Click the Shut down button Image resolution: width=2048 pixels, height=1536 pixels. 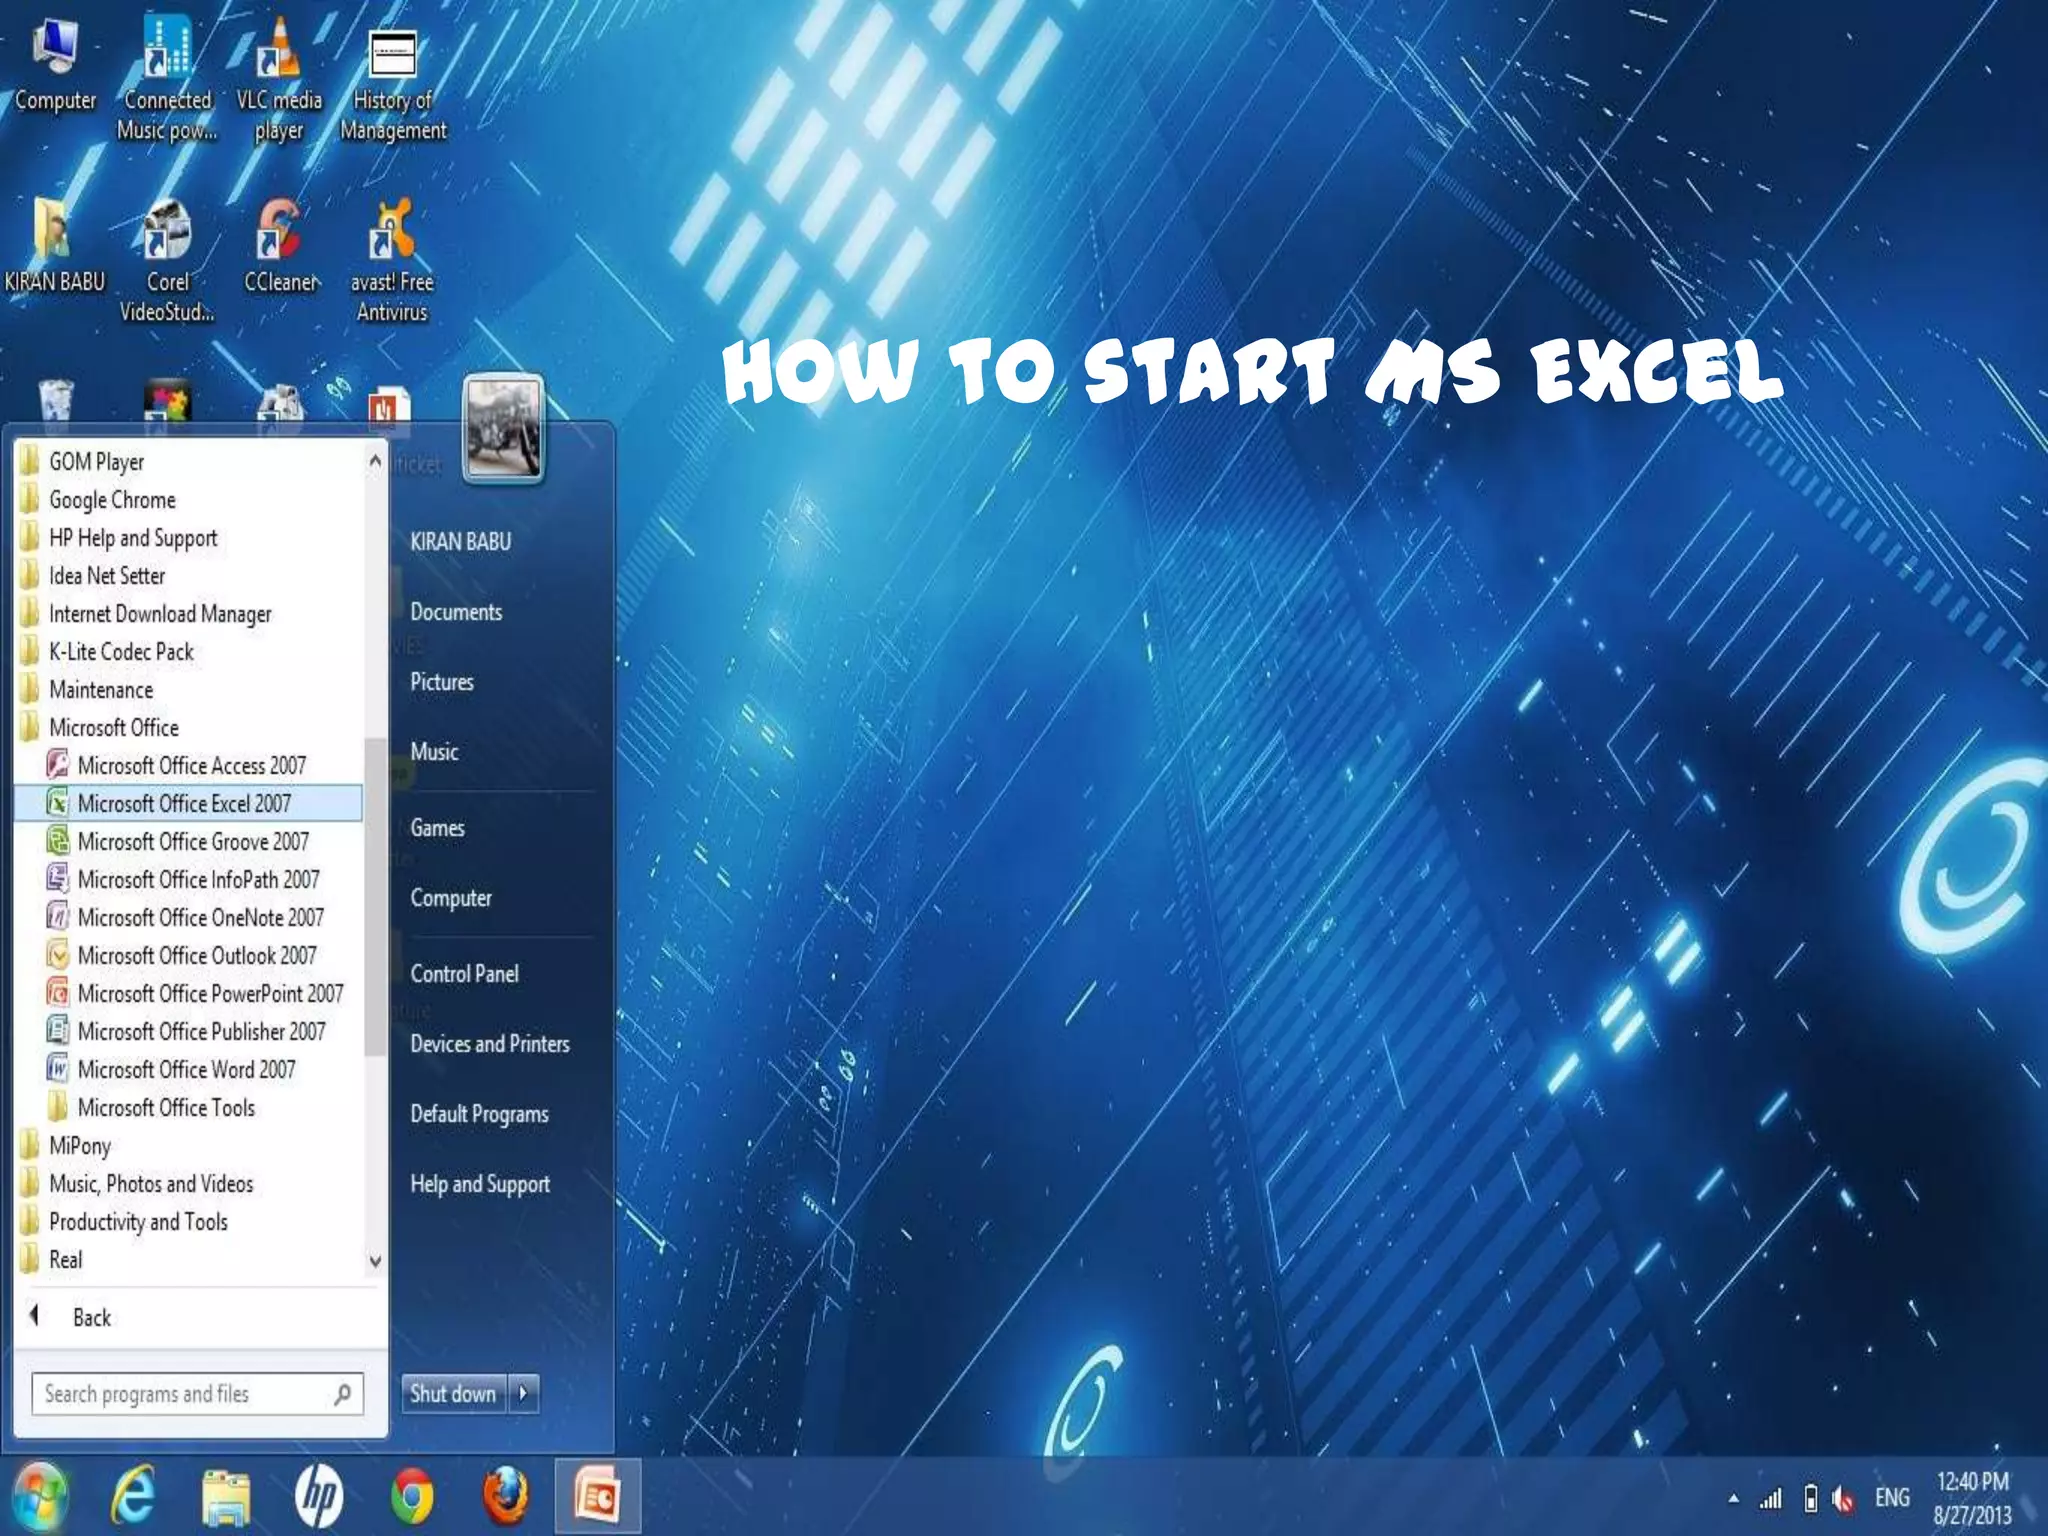454,1393
